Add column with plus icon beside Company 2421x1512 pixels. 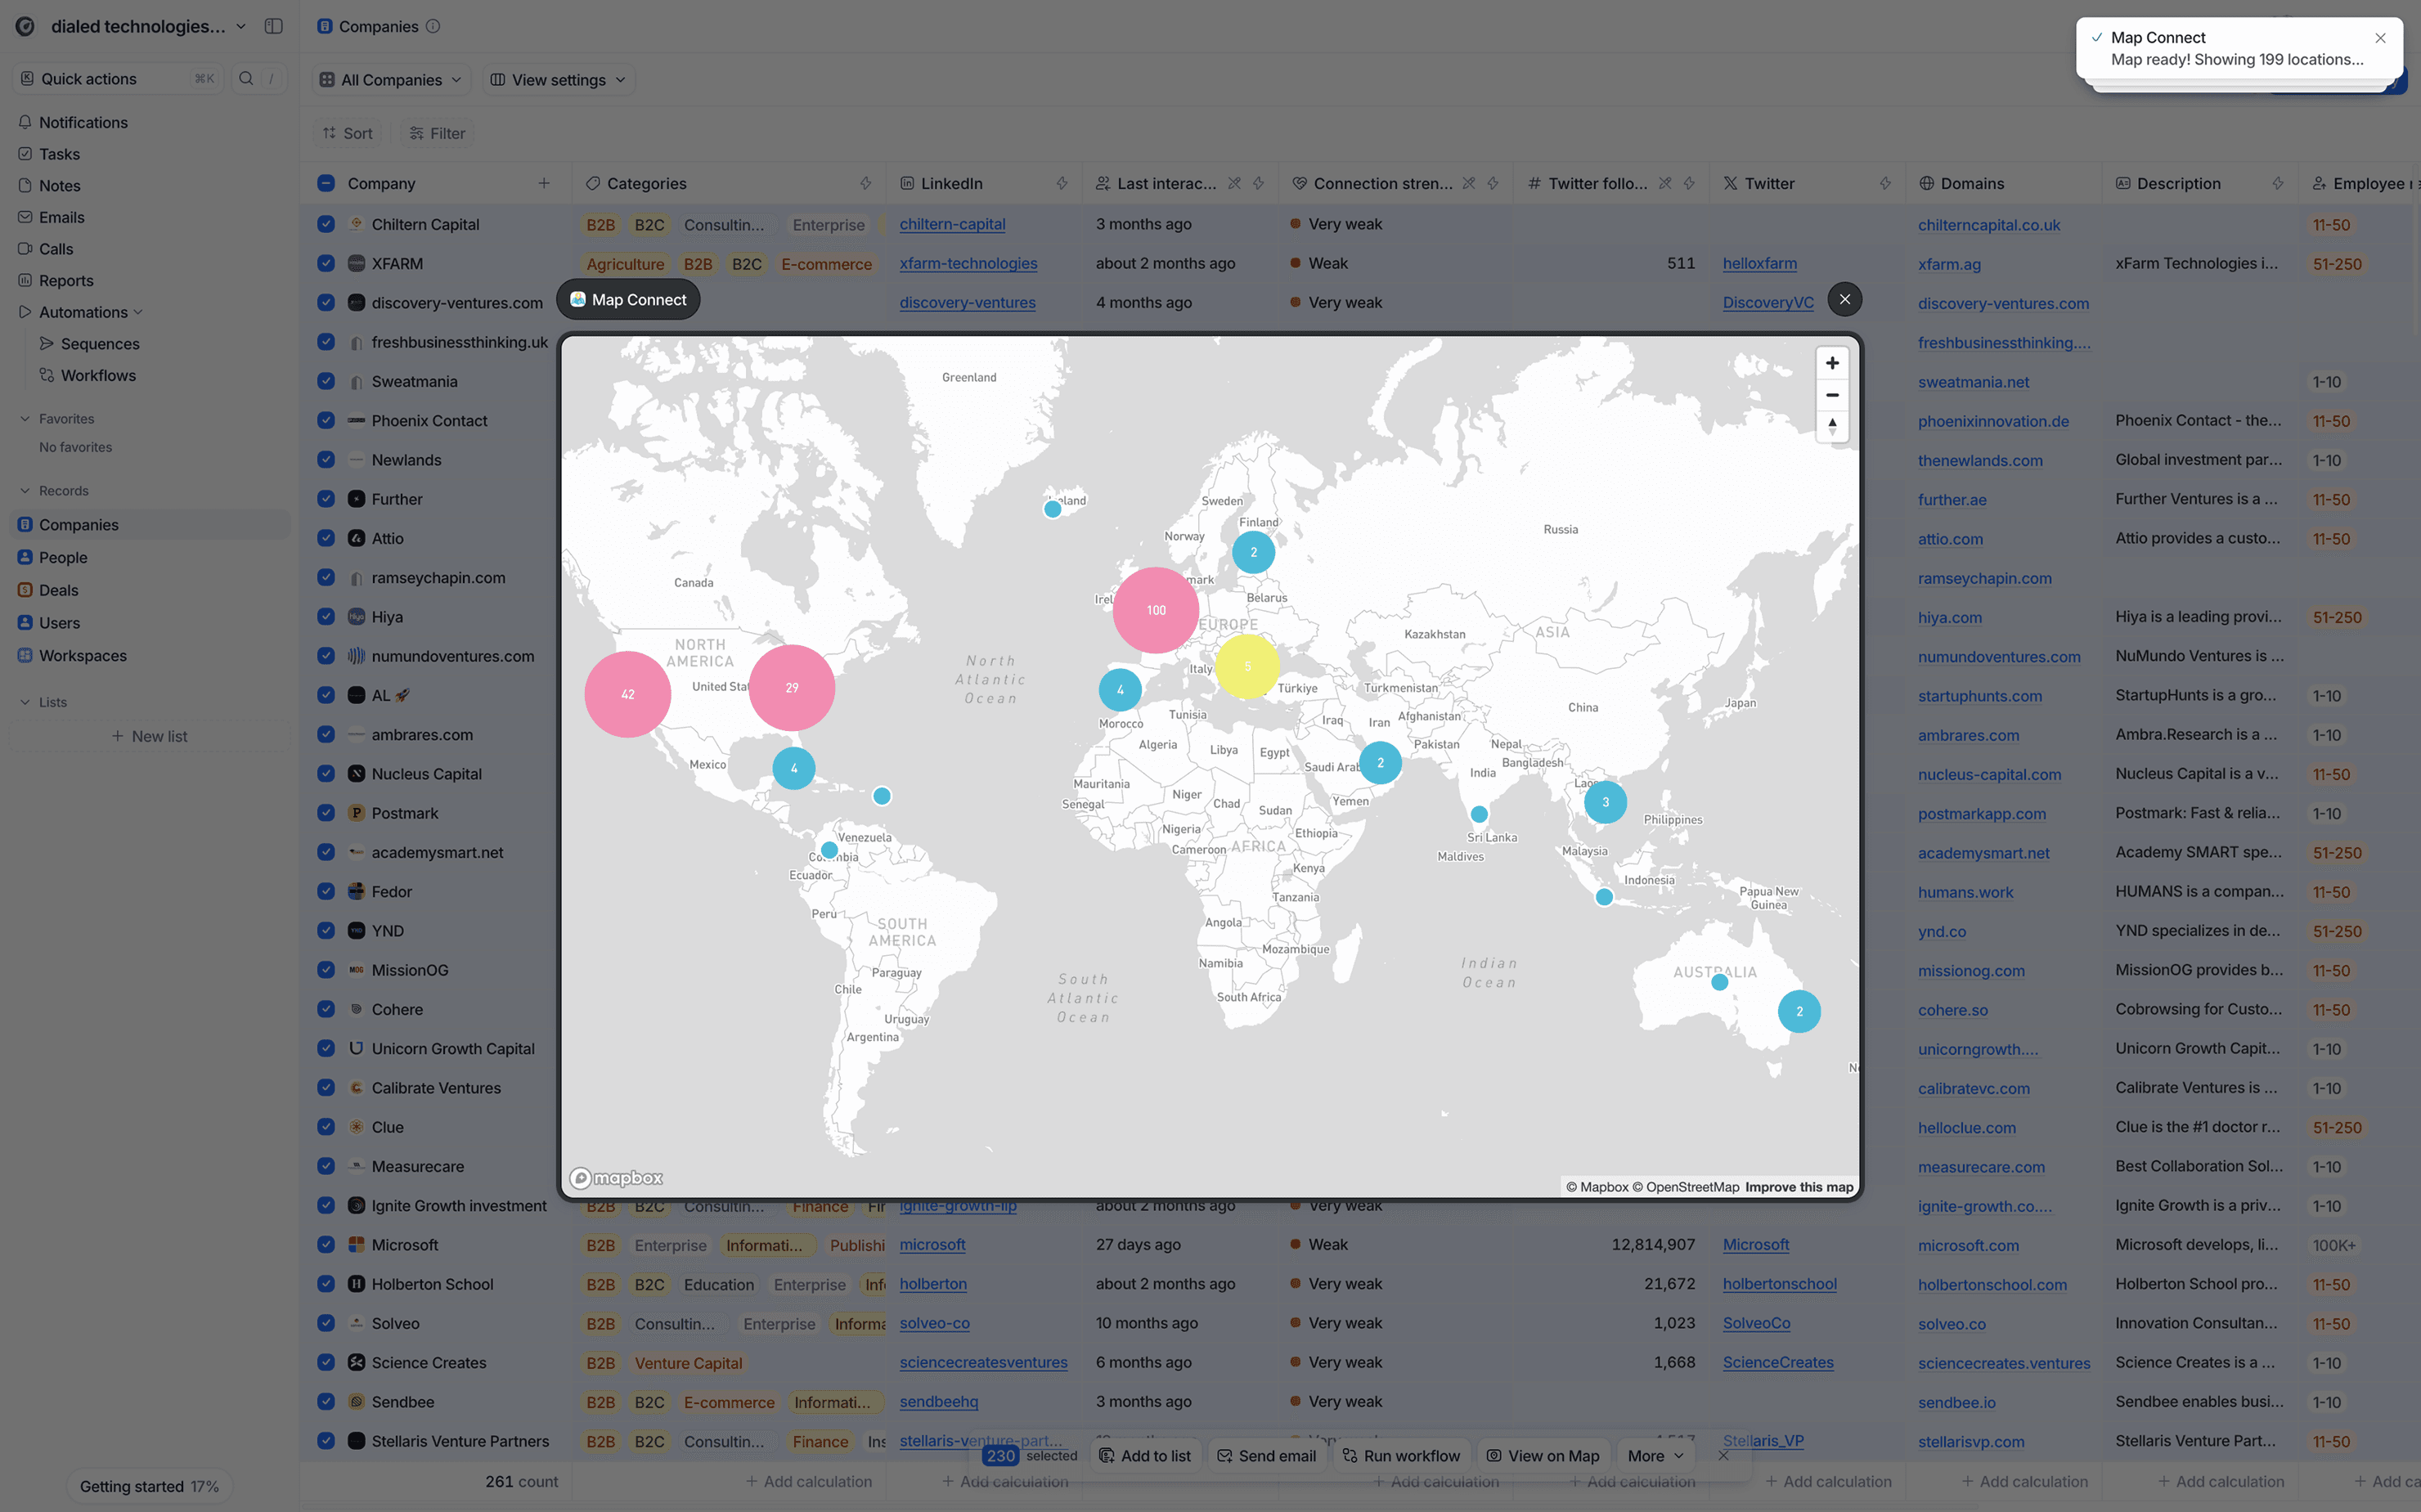coord(544,183)
